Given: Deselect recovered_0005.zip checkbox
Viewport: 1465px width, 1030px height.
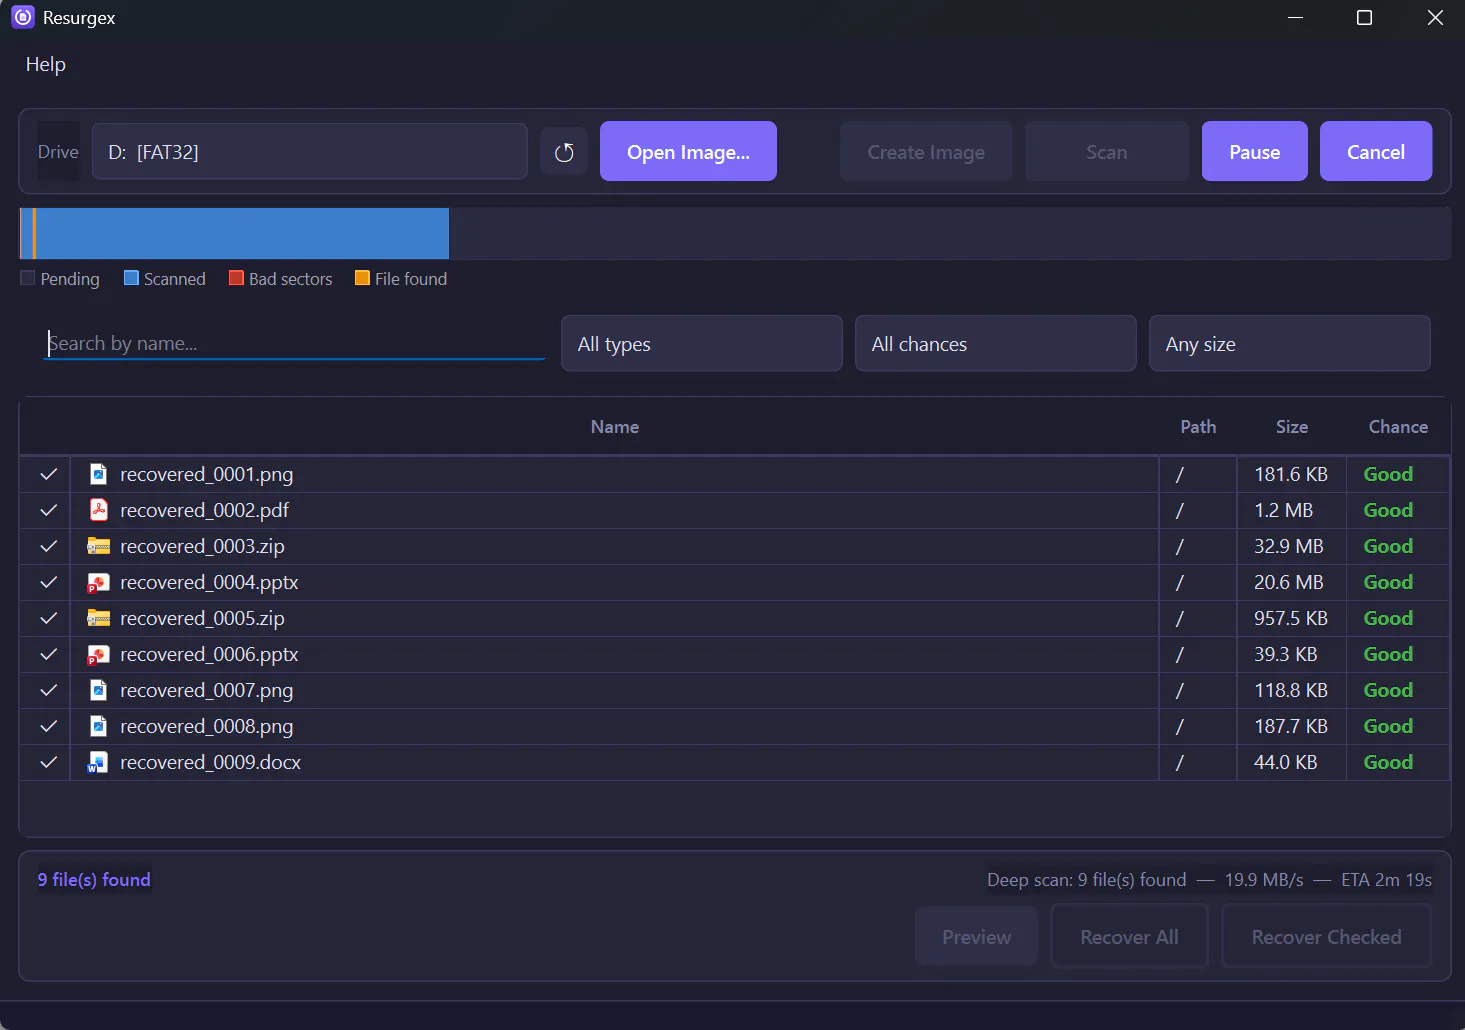Looking at the screenshot, I should (48, 618).
